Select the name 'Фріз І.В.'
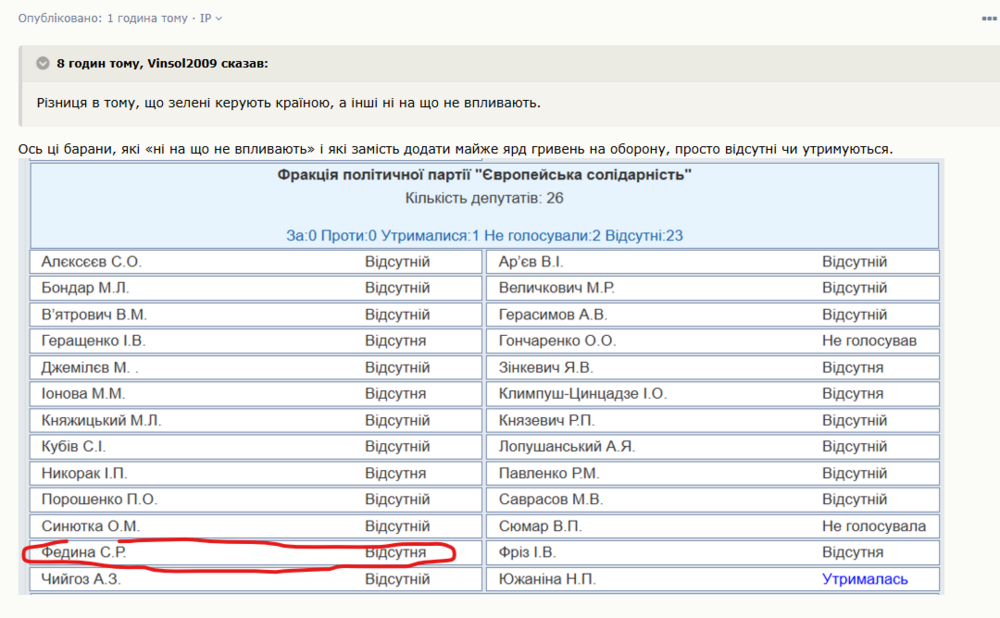 click(x=527, y=553)
